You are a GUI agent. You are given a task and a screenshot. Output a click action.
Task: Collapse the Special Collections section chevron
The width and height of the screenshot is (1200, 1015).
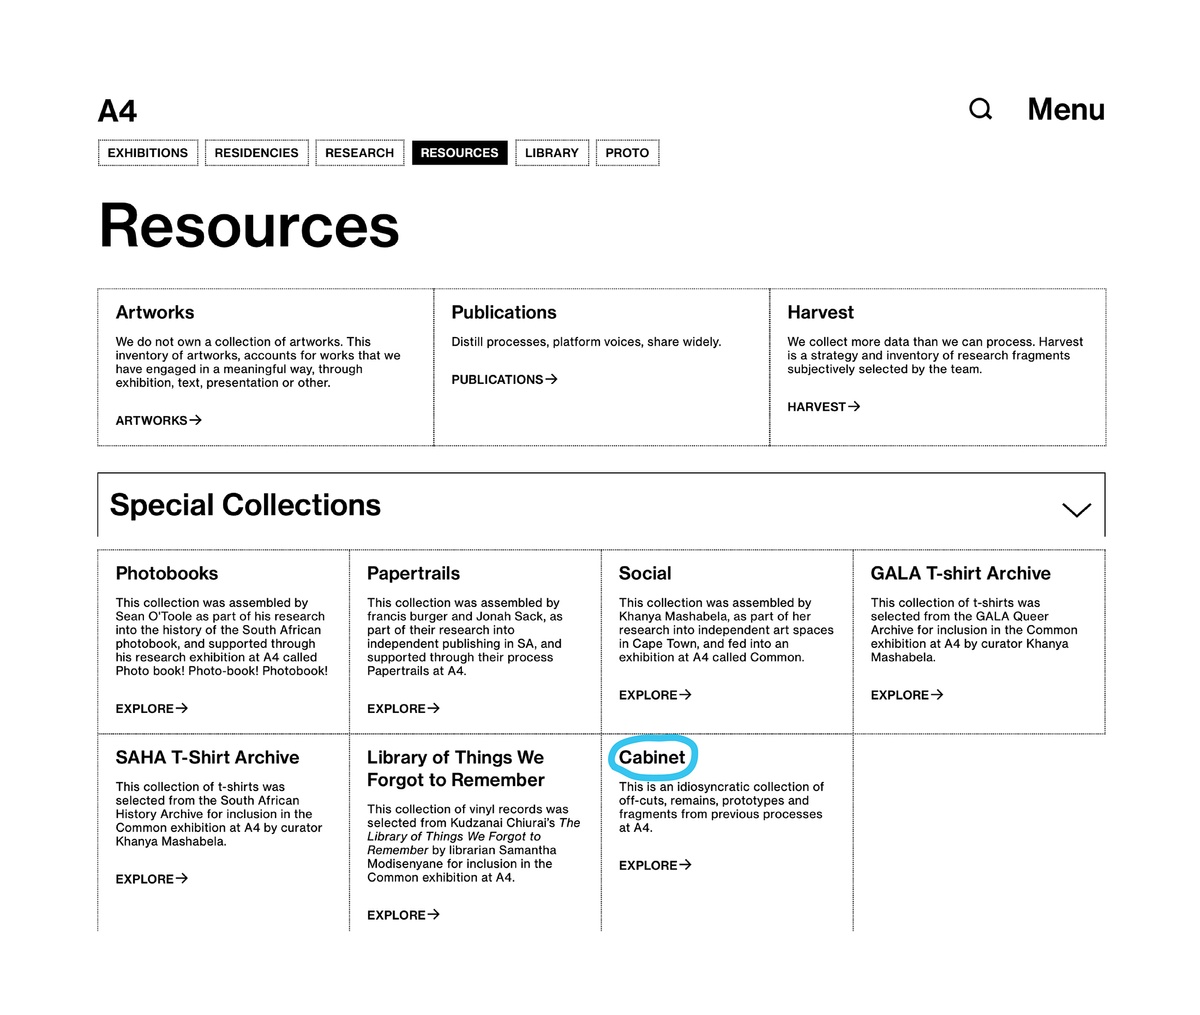[x=1076, y=509]
